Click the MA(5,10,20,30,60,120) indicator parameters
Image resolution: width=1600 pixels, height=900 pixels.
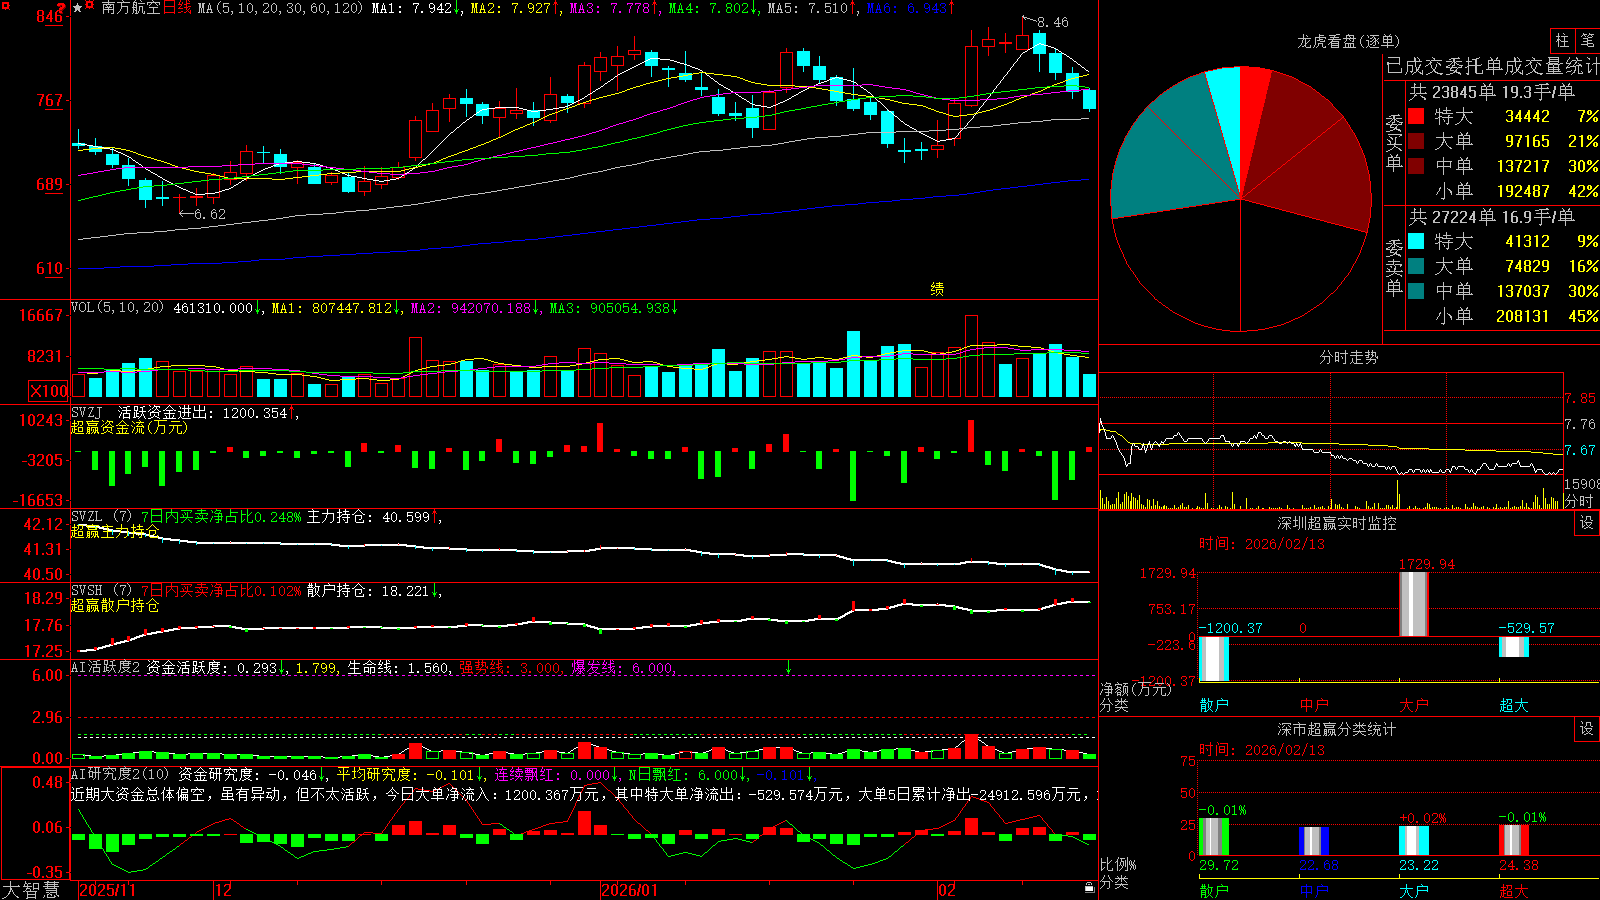pyautogui.click(x=280, y=8)
